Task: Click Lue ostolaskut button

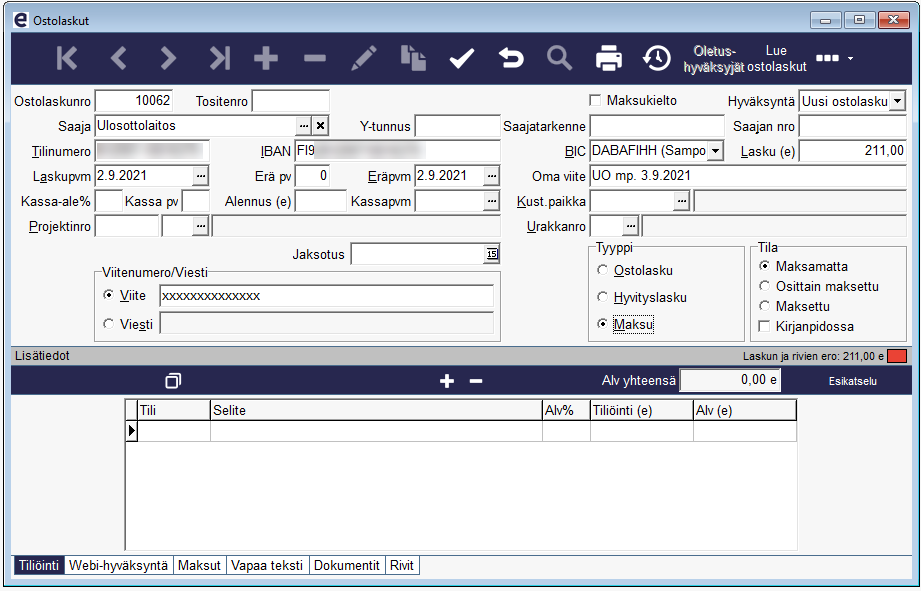Action: pos(776,58)
